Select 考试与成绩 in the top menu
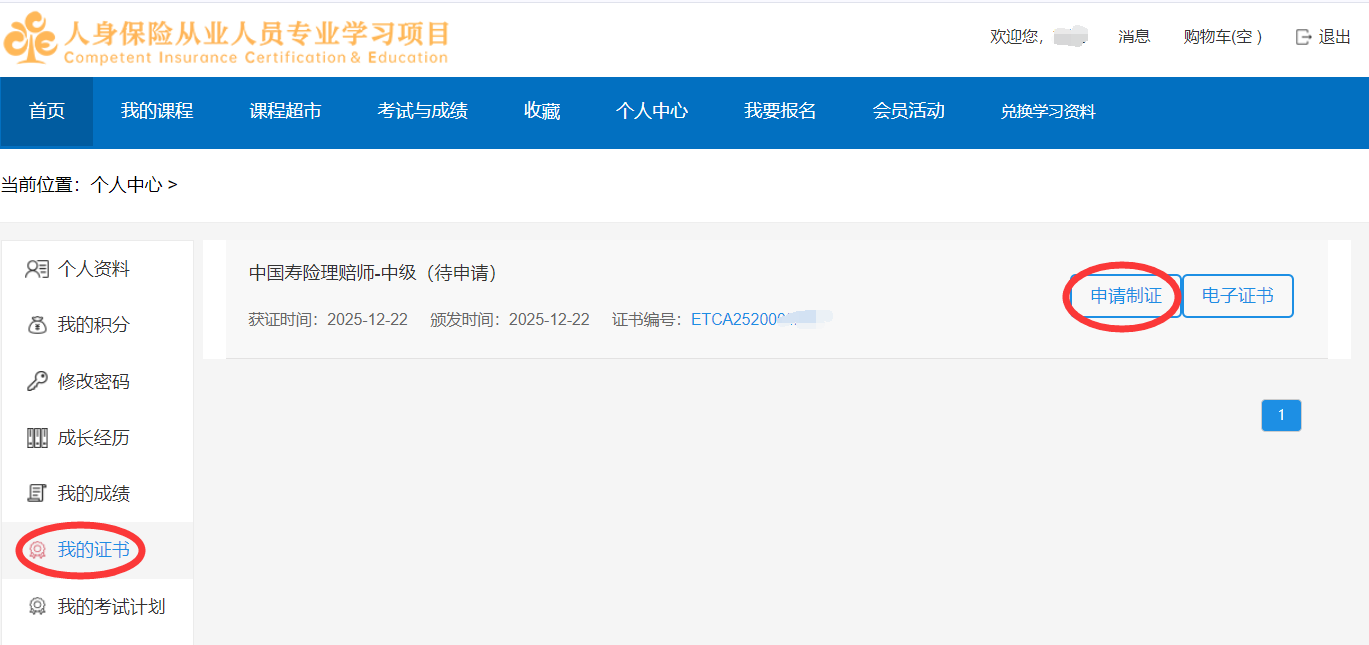This screenshot has width=1369, height=645. 422,111
